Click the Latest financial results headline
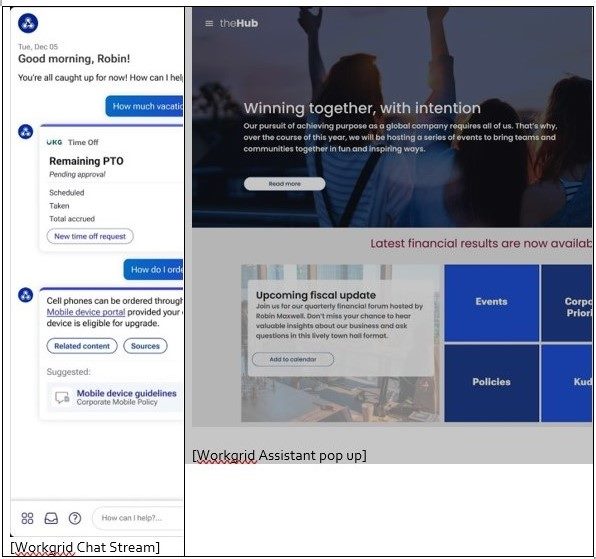Image resolution: width=596 pixels, height=559 pixels. coord(481,244)
